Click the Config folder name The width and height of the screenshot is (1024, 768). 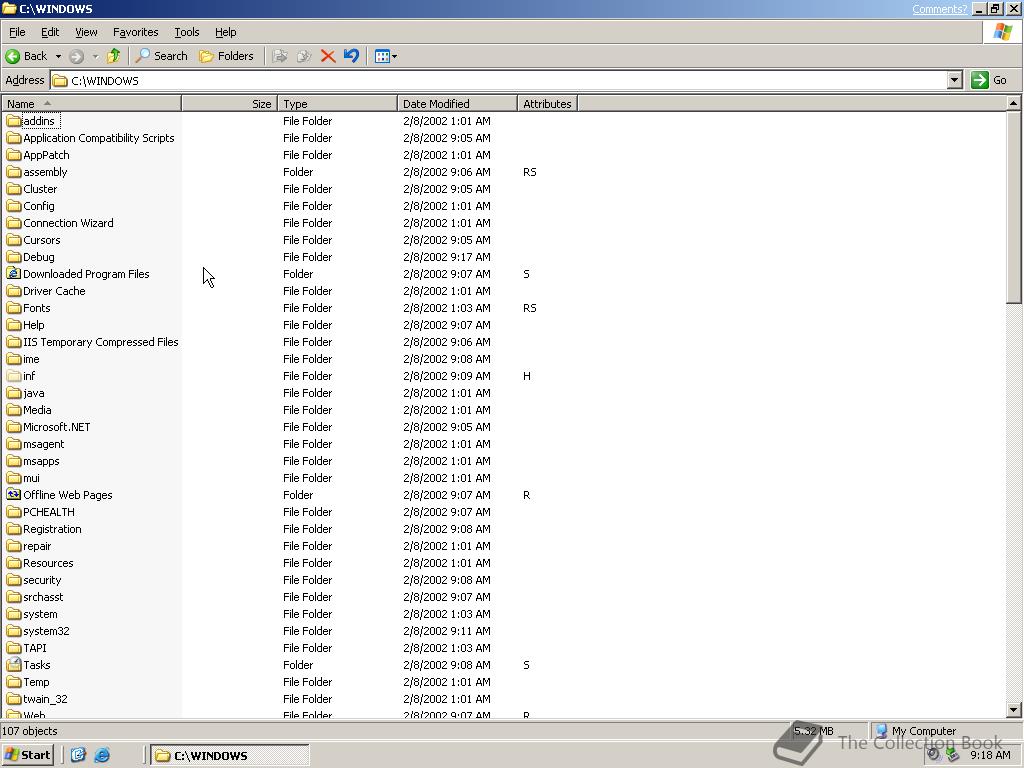coord(39,206)
